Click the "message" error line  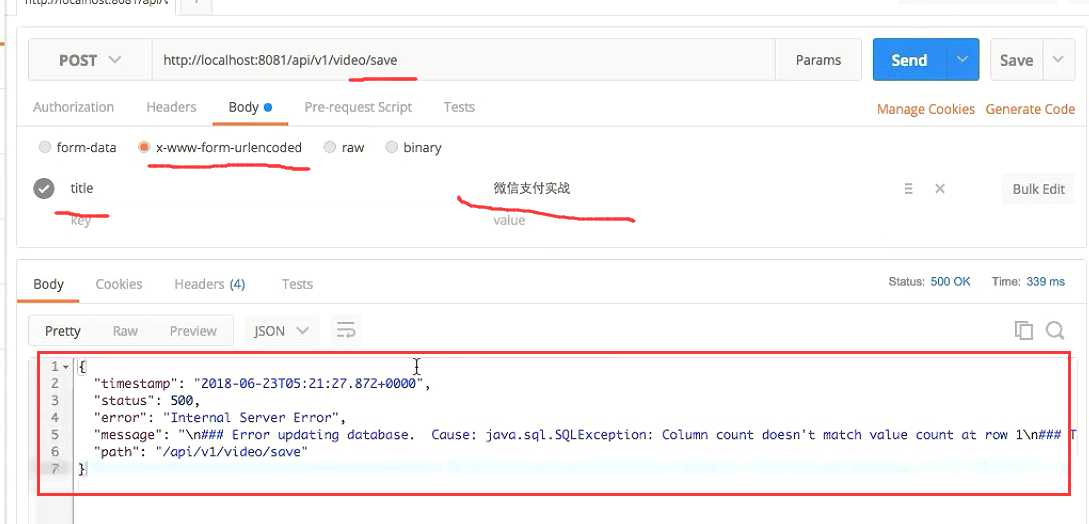coord(585,435)
